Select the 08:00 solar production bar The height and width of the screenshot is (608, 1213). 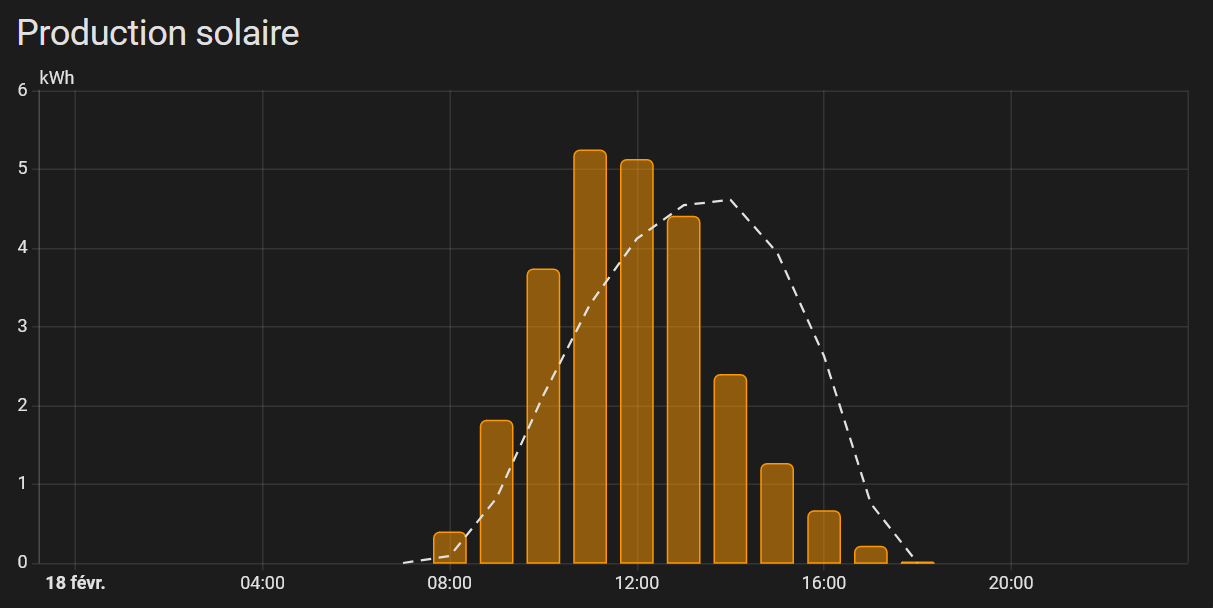450,548
